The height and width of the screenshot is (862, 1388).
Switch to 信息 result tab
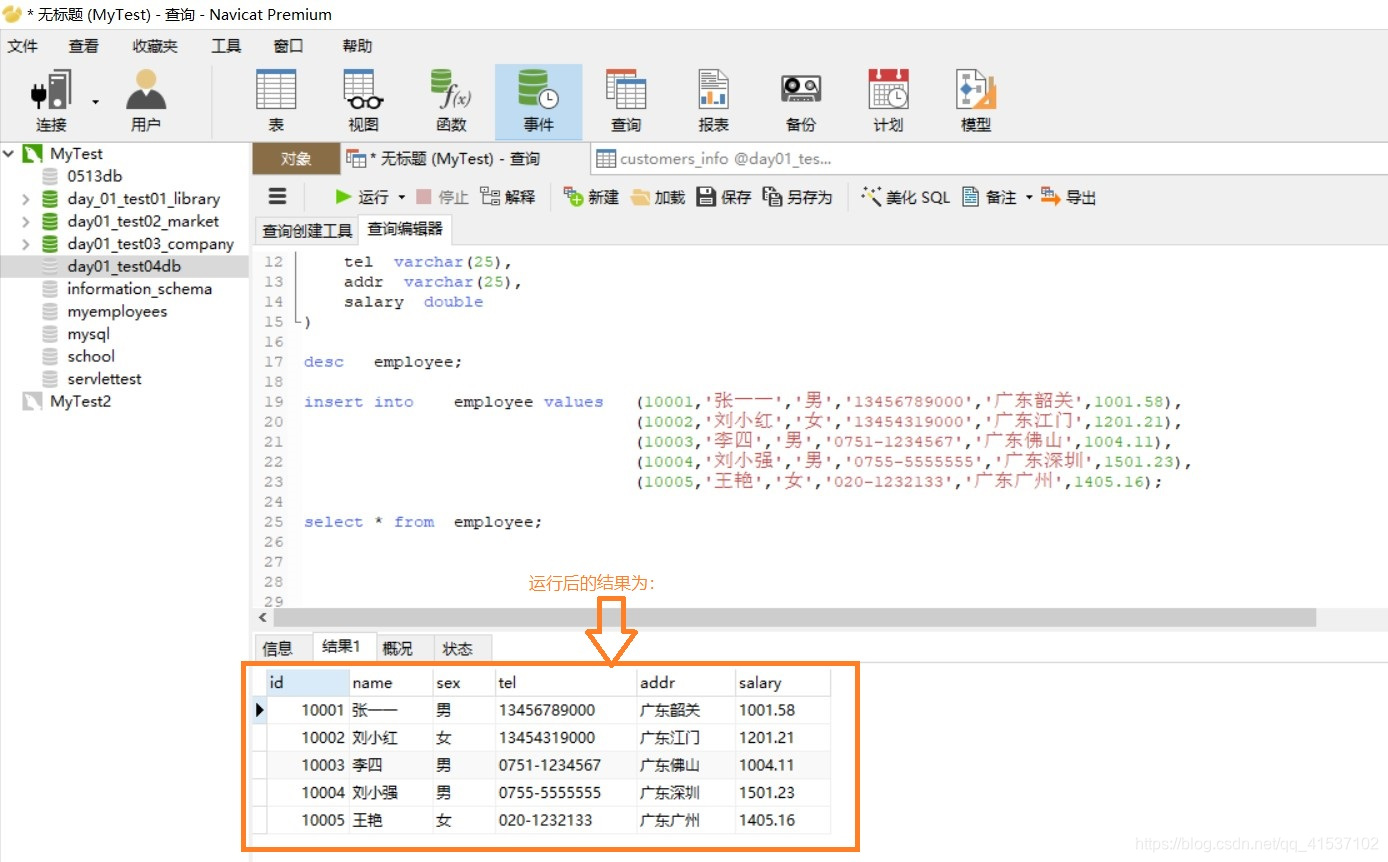(278, 648)
